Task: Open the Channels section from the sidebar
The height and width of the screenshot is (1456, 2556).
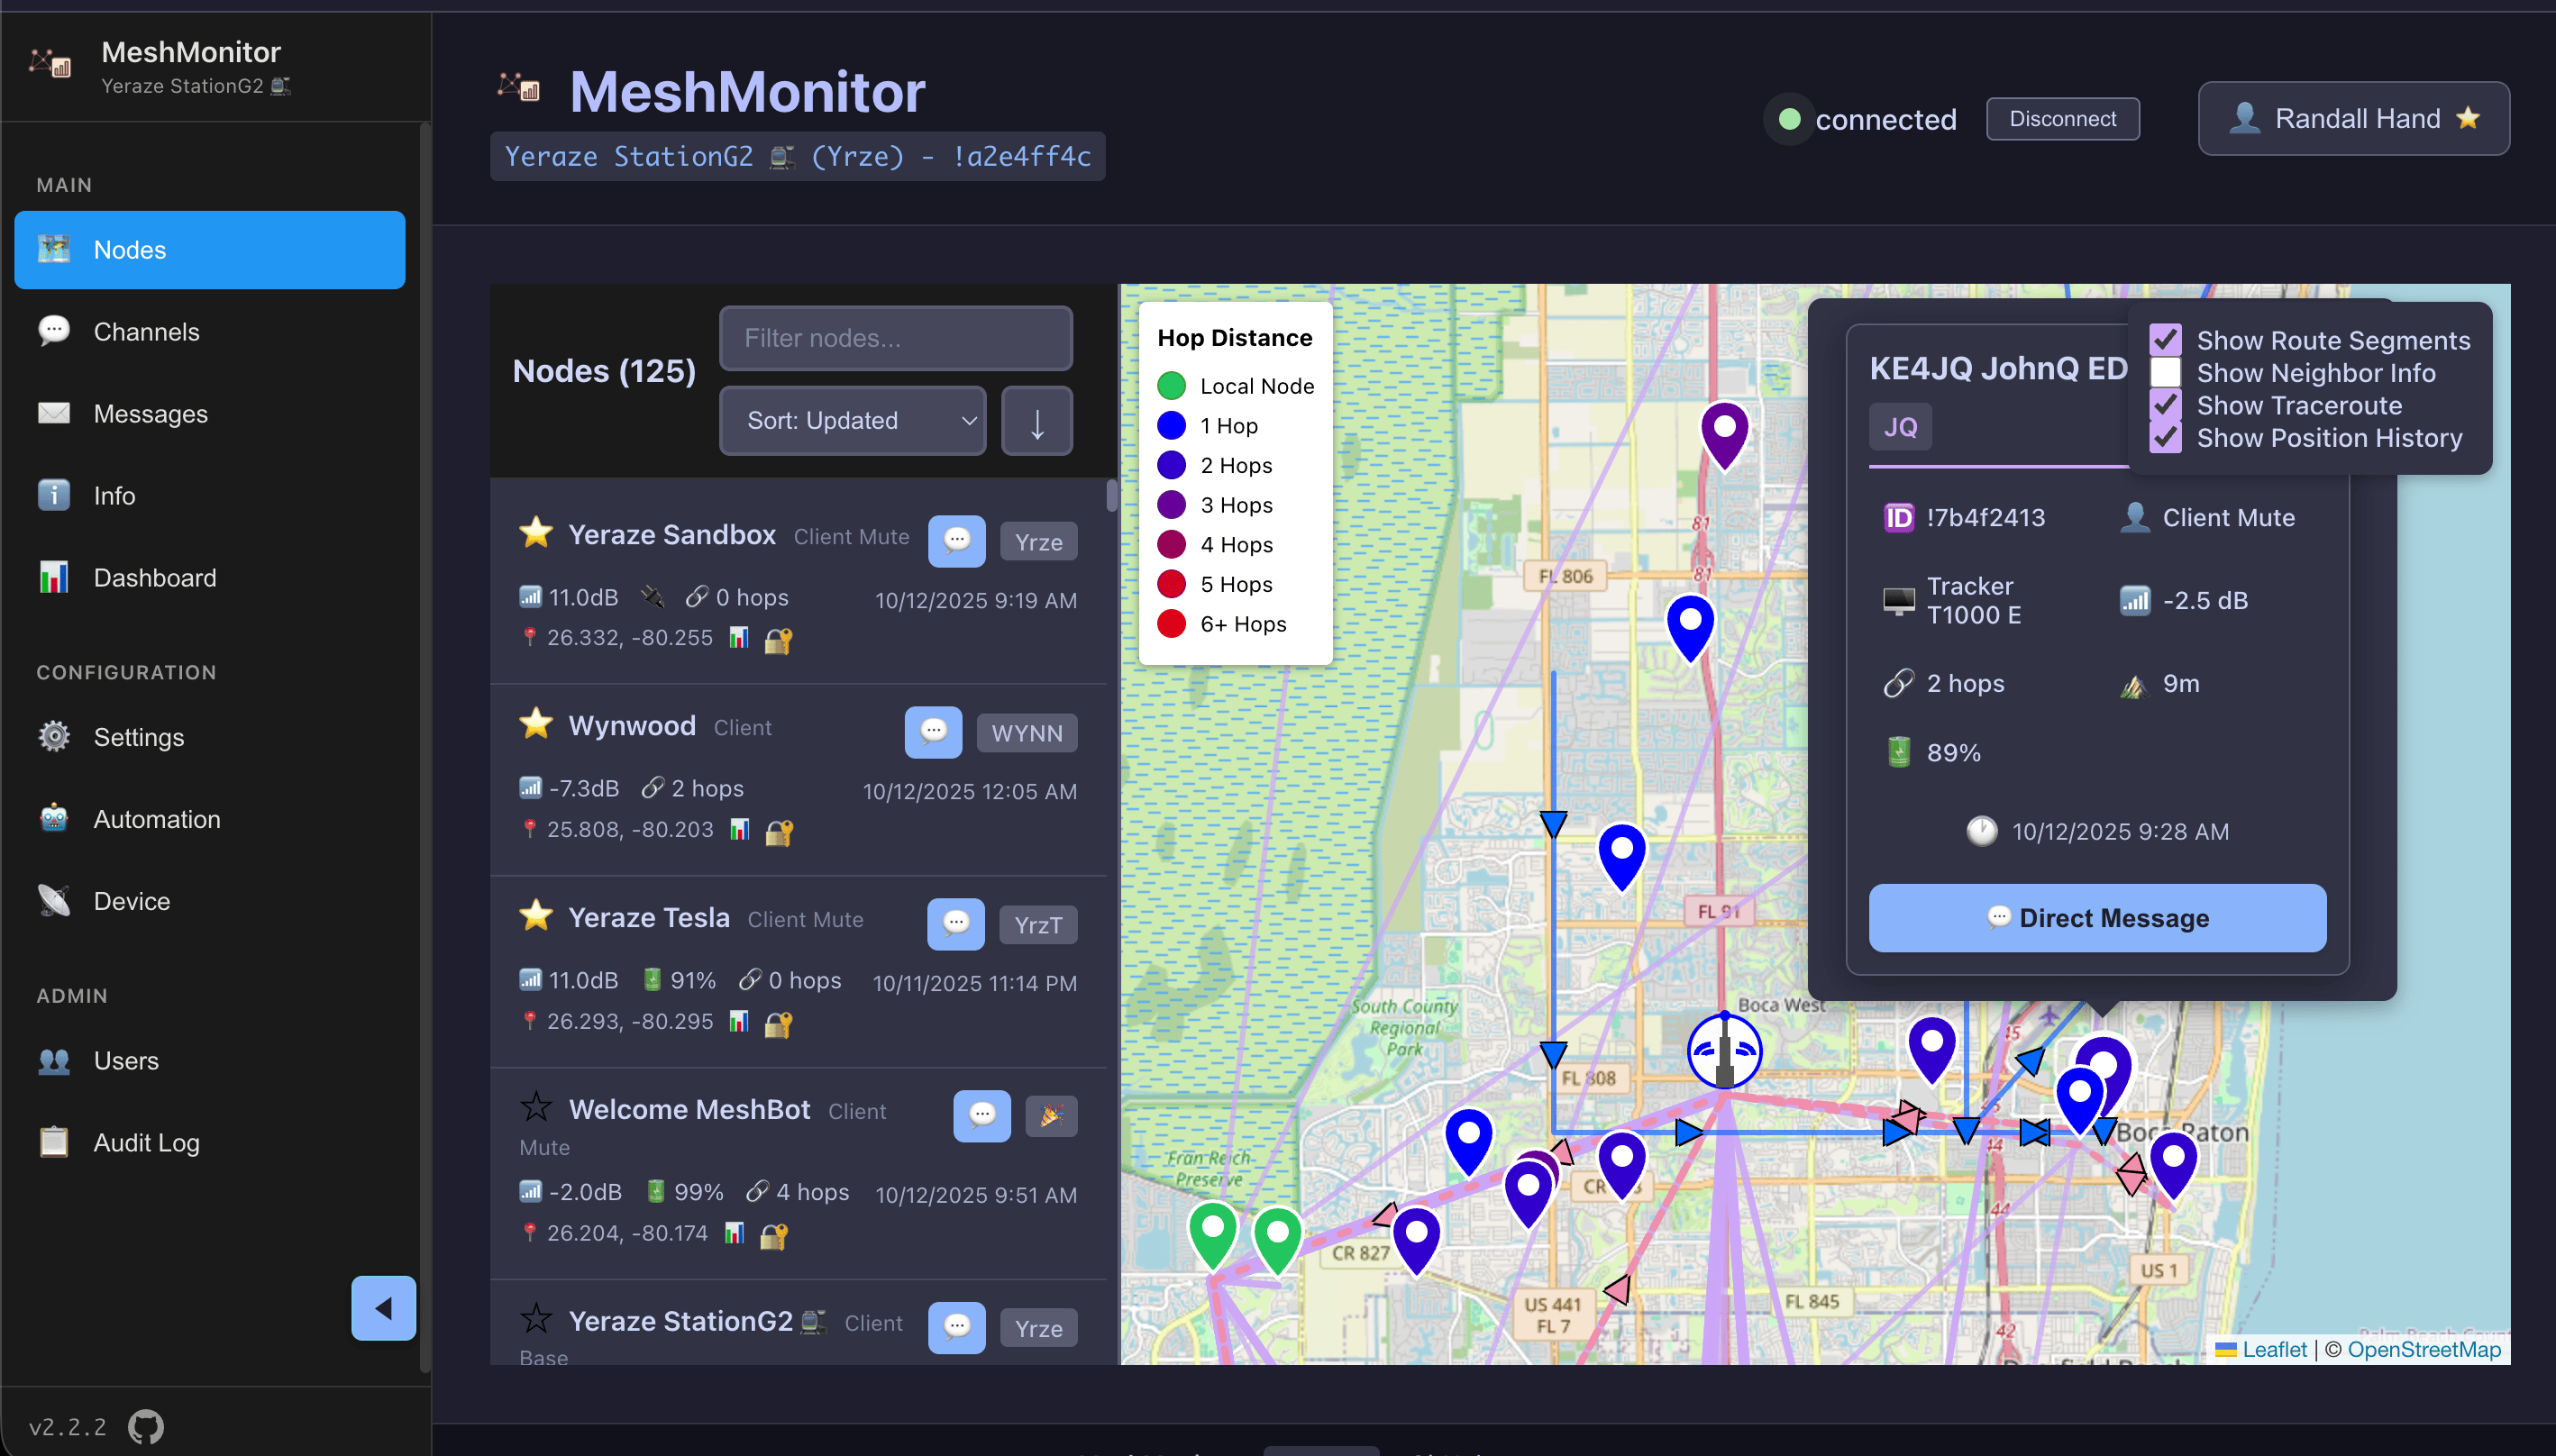Action: click(x=146, y=331)
